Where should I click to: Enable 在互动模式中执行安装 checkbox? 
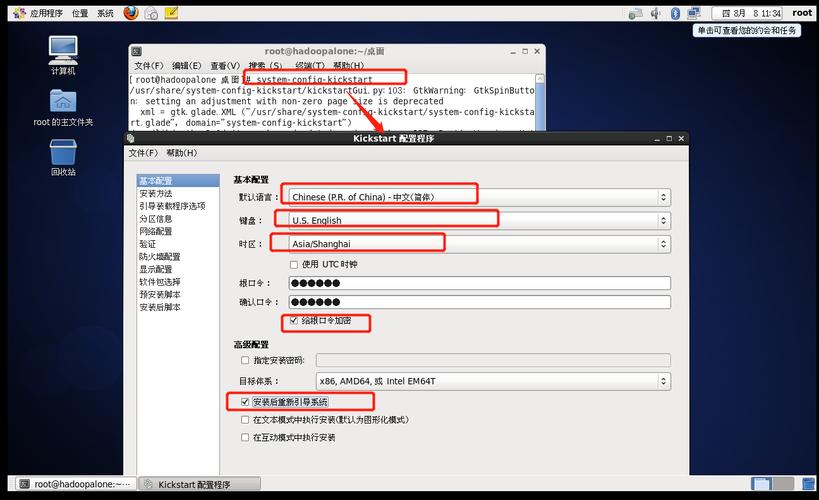pyautogui.click(x=245, y=437)
